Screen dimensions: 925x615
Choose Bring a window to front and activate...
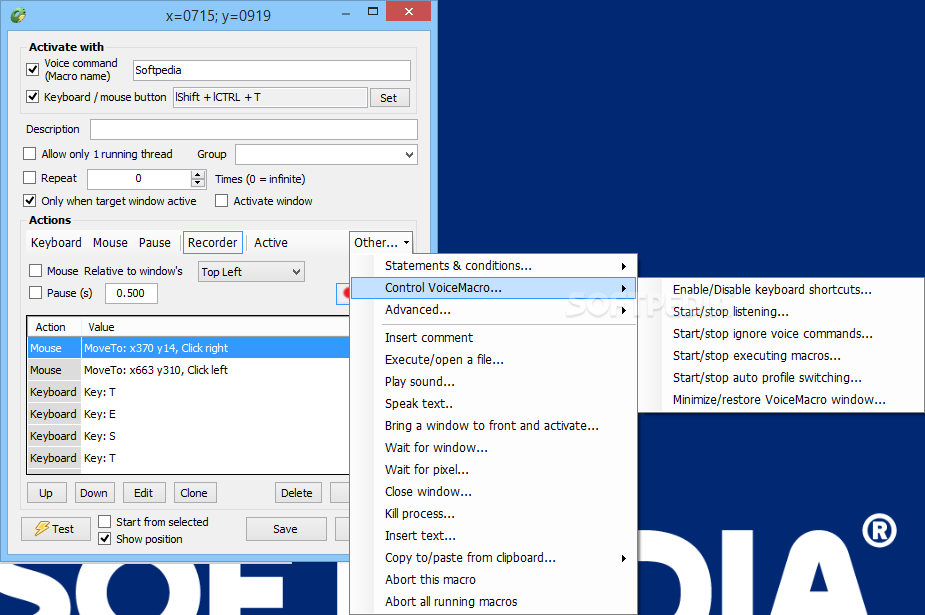point(494,426)
